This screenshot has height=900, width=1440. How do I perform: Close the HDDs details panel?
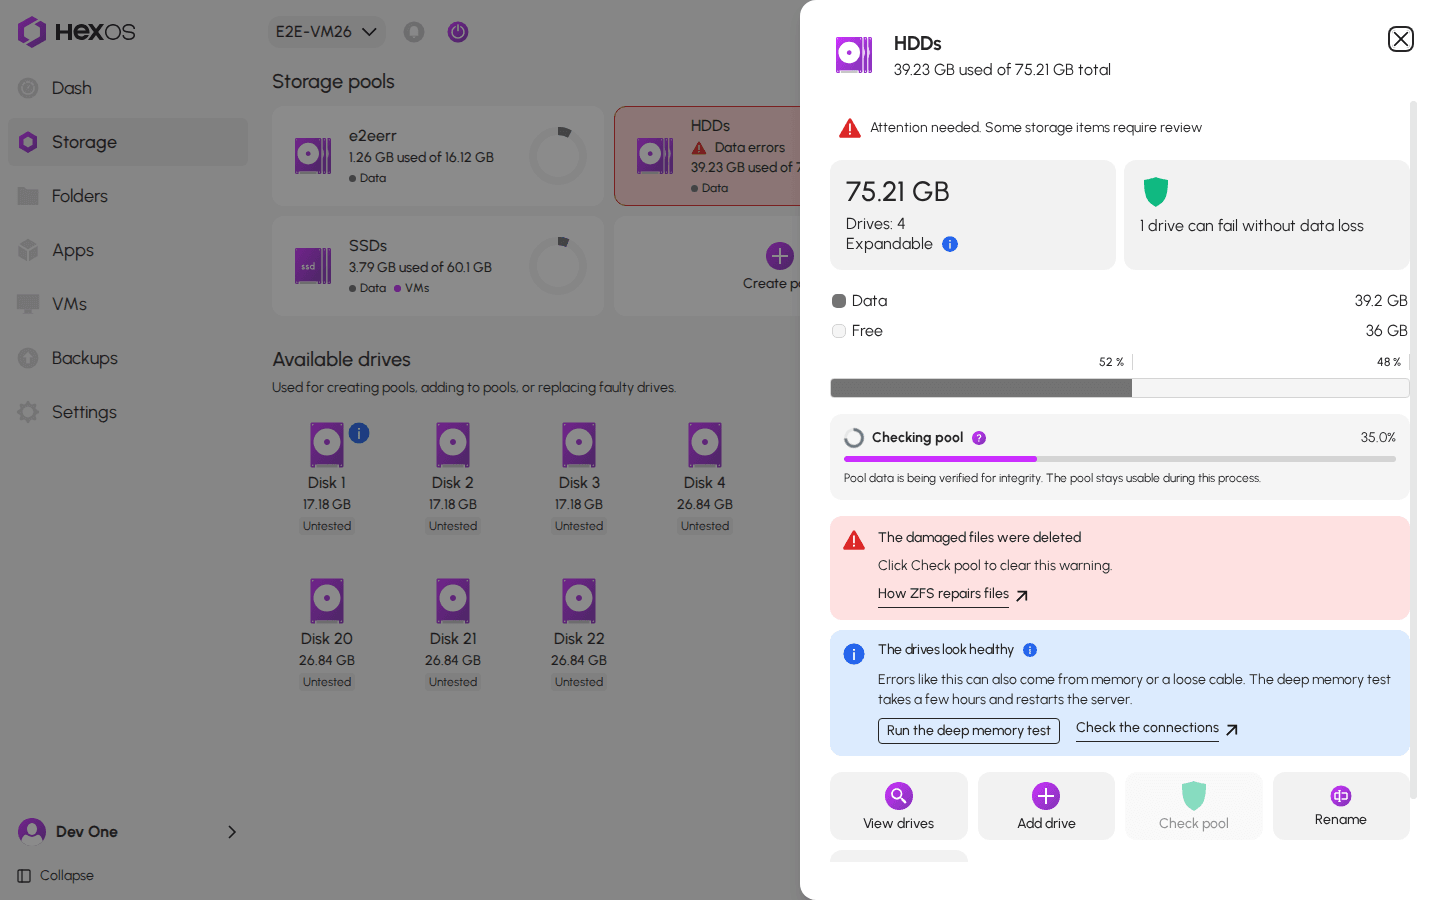1400,39
